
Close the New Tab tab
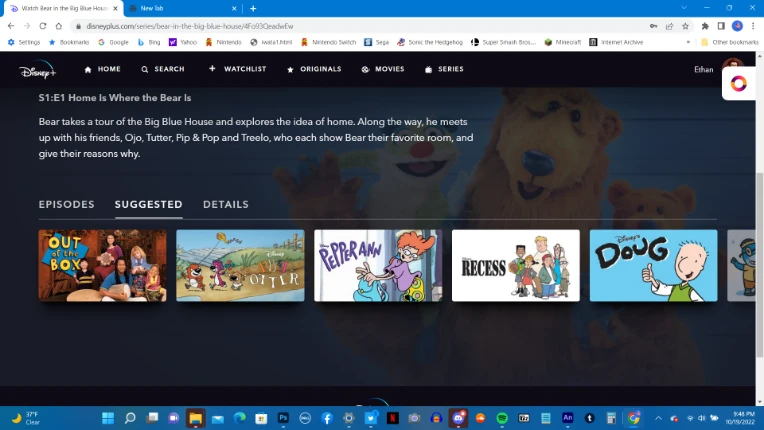click(x=234, y=8)
